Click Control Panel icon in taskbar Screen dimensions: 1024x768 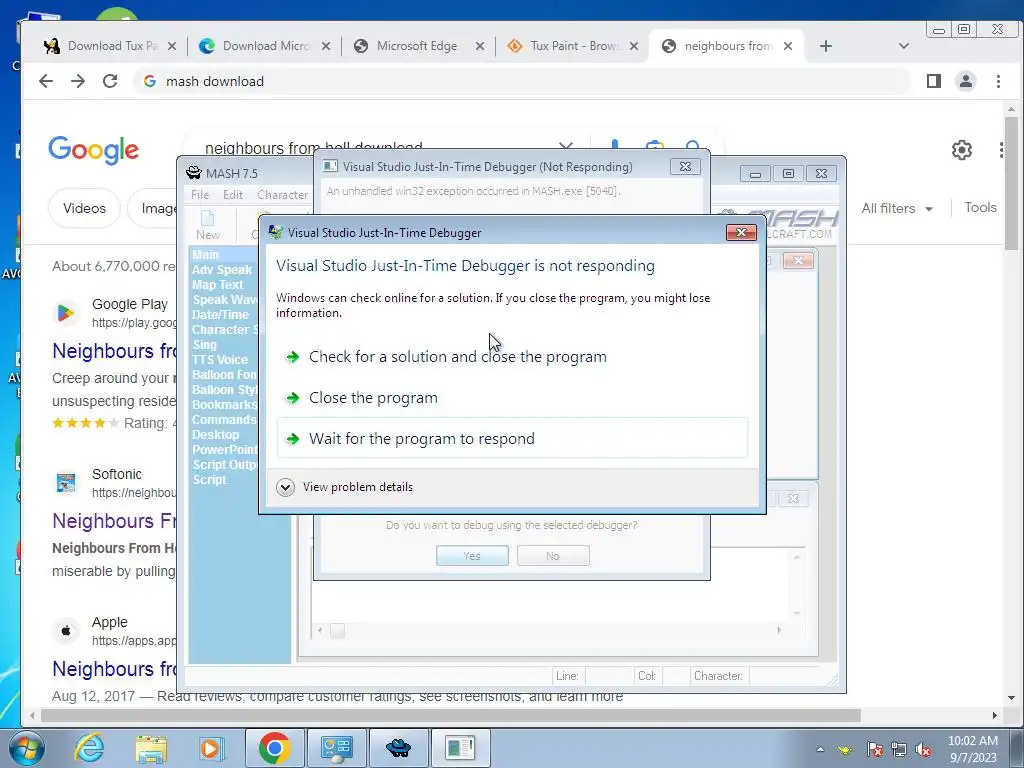(336, 748)
